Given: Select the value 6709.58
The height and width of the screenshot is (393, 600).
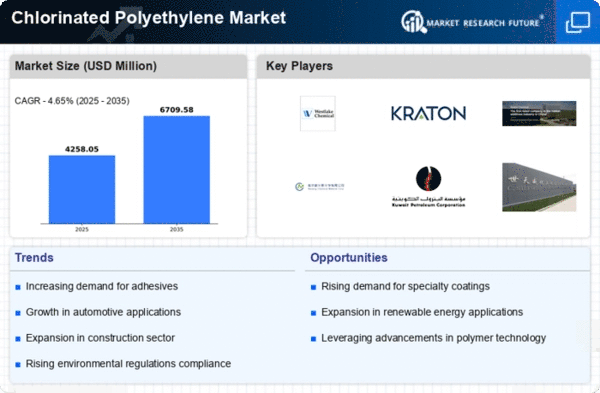Looking at the screenshot, I should click(176, 110).
